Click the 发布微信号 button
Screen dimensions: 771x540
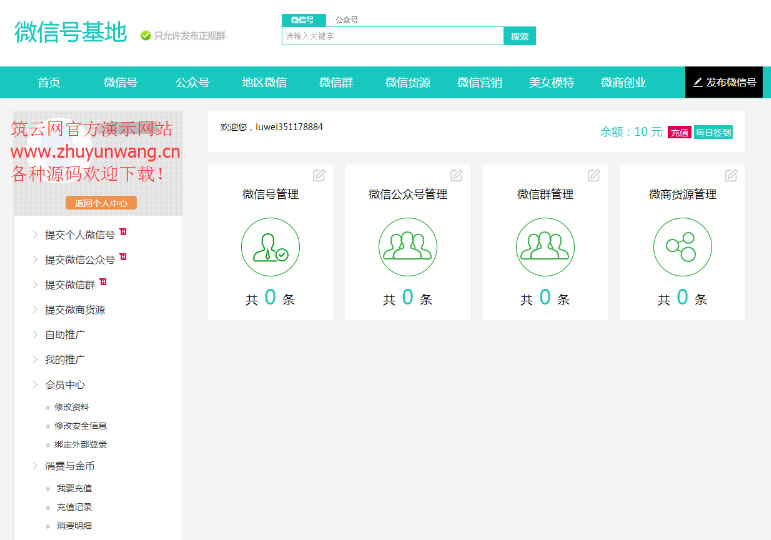coord(725,82)
